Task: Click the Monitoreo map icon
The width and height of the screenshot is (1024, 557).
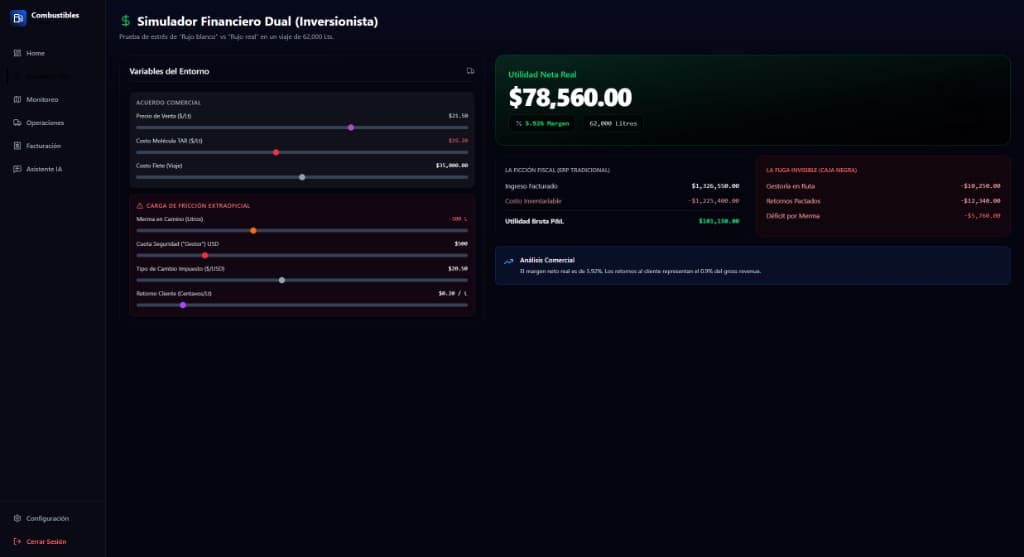Action: [x=17, y=99]
